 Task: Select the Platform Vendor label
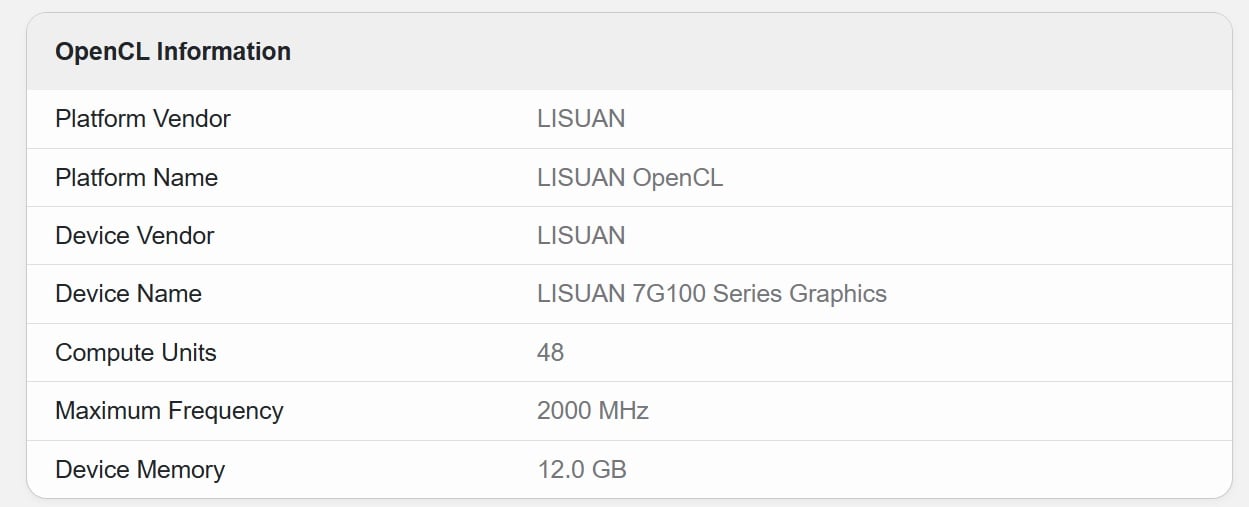pyautogui.click(x=143, y=119)
